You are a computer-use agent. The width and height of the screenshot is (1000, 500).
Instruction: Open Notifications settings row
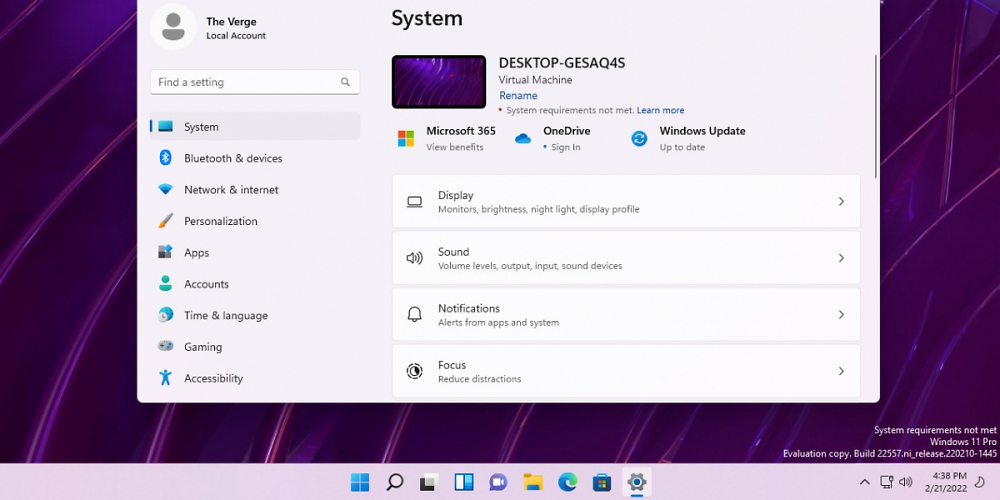pyautogui.click(x=626, y=314)
